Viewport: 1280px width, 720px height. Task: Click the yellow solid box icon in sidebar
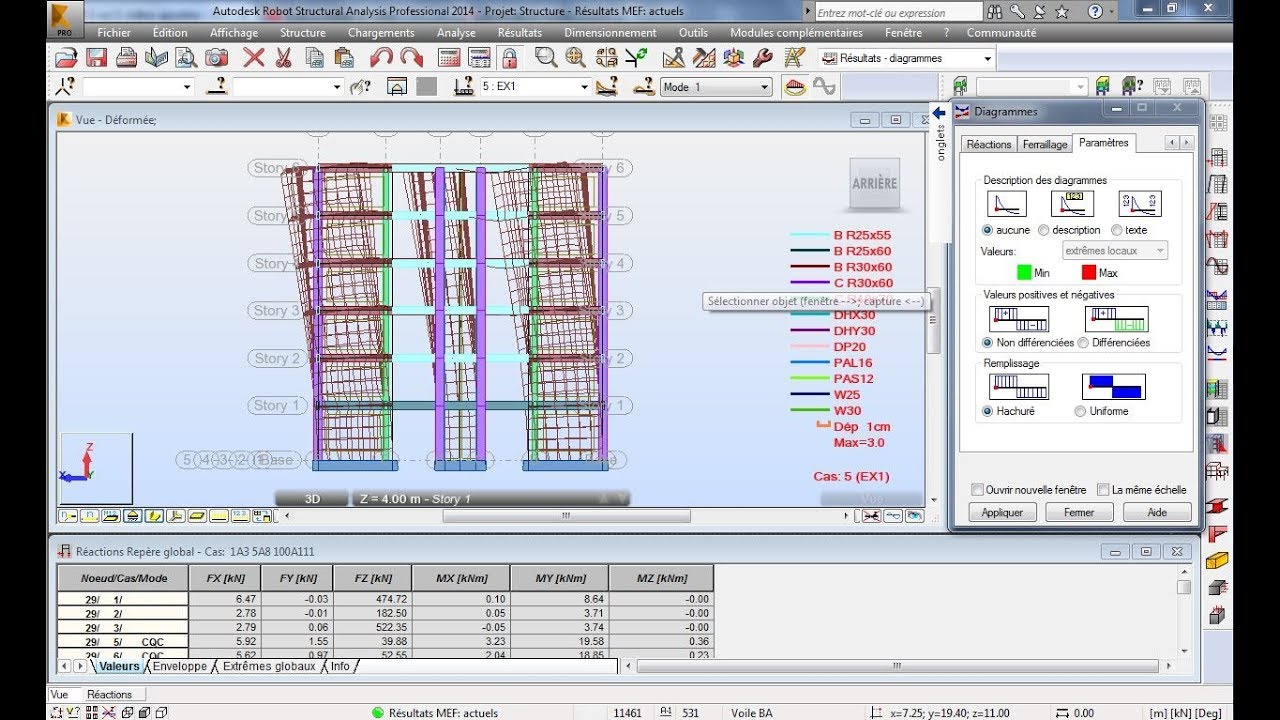click(1217, 560)
